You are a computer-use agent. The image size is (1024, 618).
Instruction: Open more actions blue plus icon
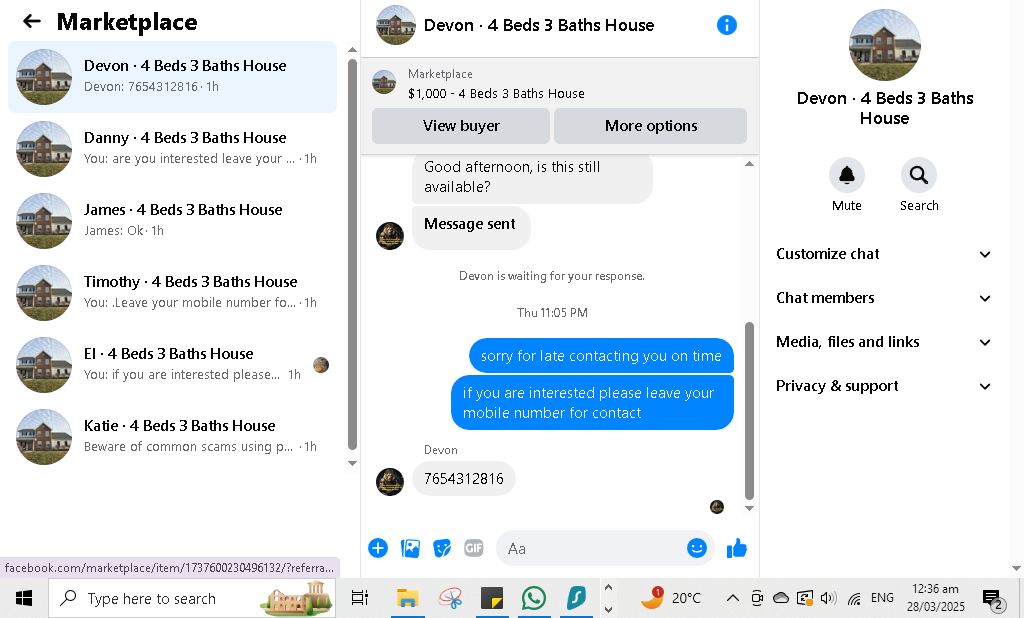coord(377,548)
